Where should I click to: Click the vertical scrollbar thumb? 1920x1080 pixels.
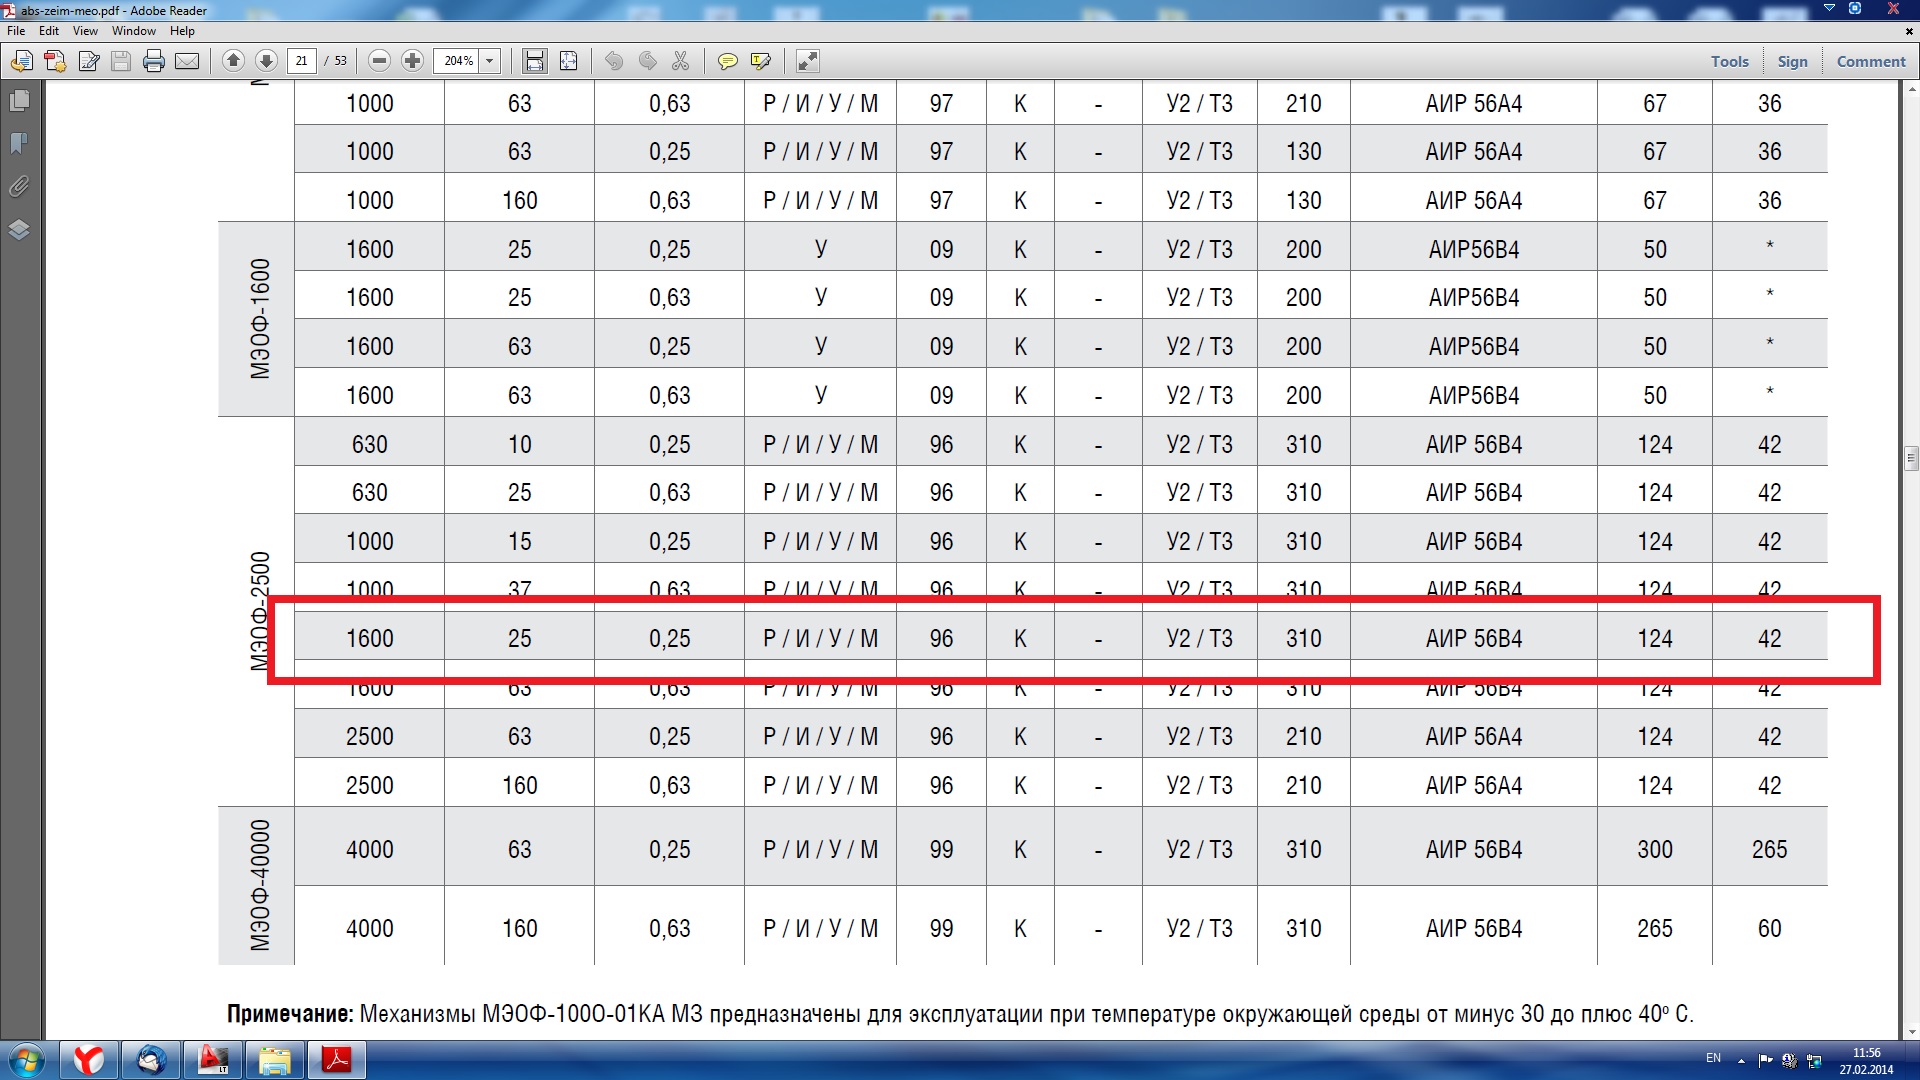pos(1911,458)
